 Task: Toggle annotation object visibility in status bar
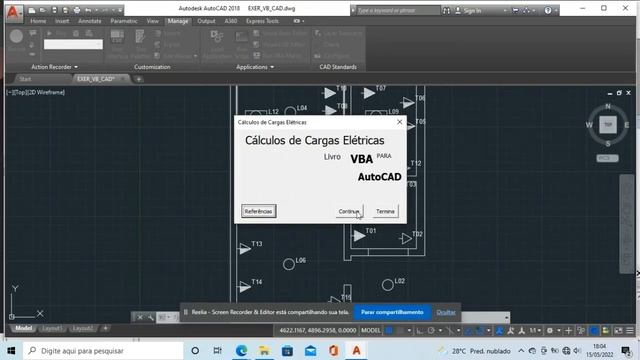point(499,331)
